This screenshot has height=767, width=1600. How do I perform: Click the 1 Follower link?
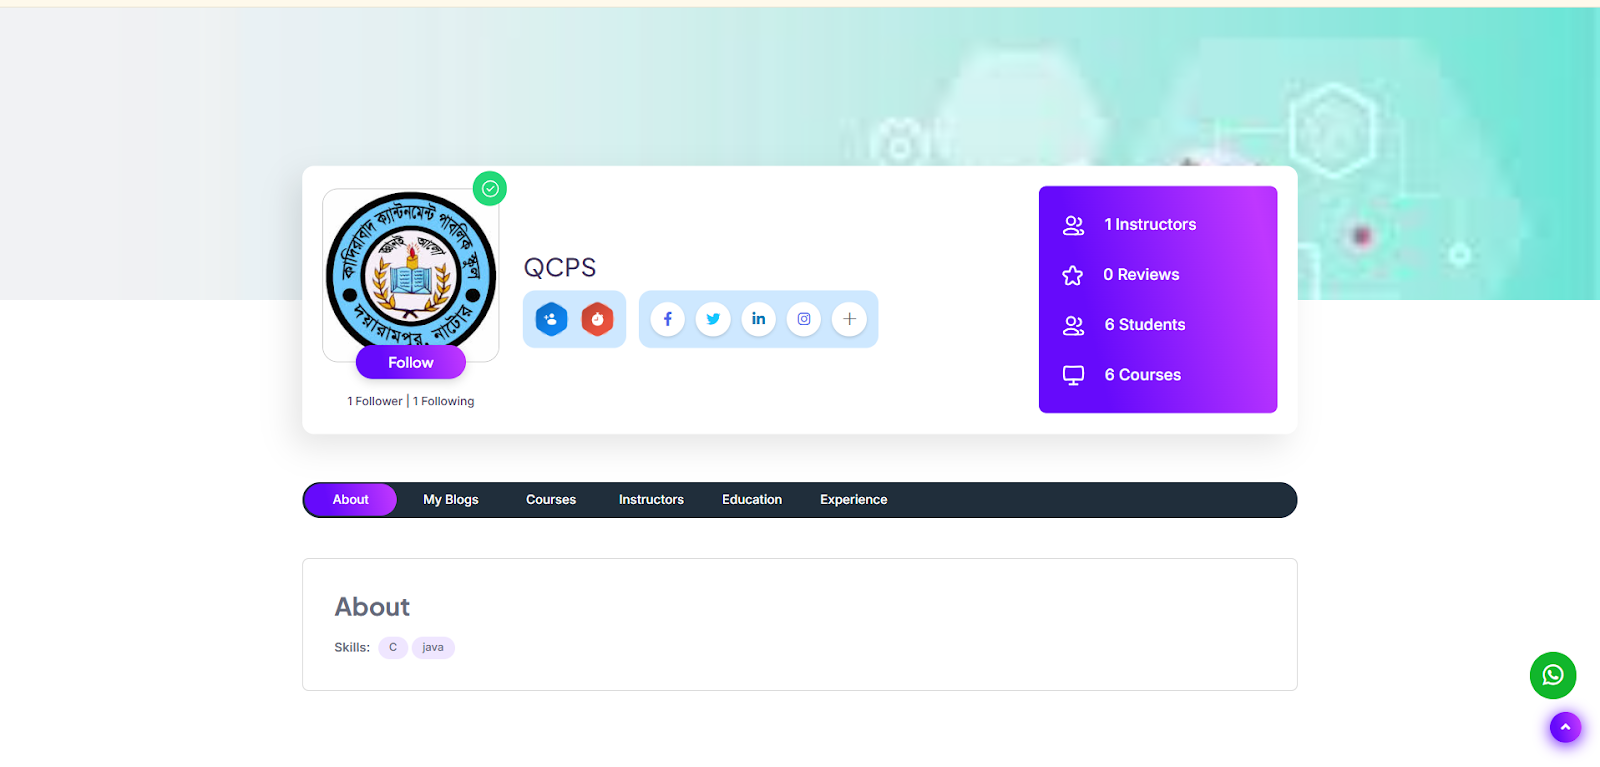tap(375, 401)
